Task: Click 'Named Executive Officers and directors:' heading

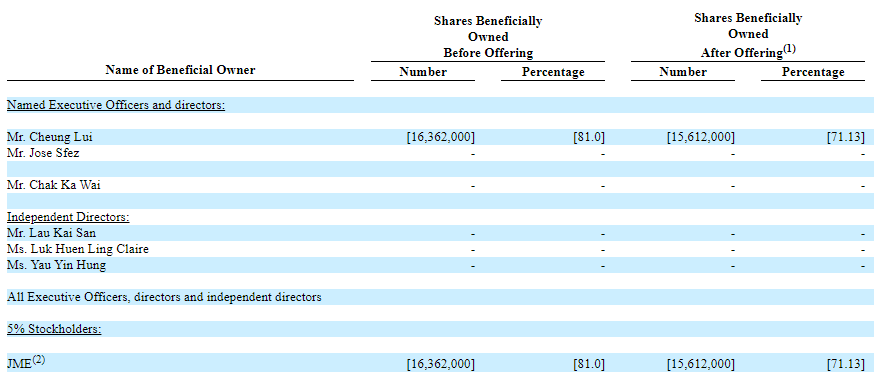Action: click(116, 105)
